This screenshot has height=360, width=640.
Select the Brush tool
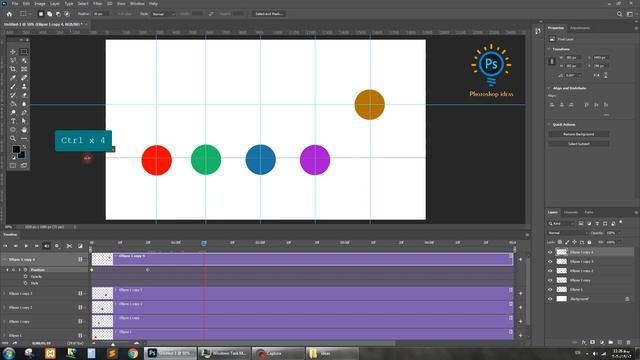(x=13, y=86)
